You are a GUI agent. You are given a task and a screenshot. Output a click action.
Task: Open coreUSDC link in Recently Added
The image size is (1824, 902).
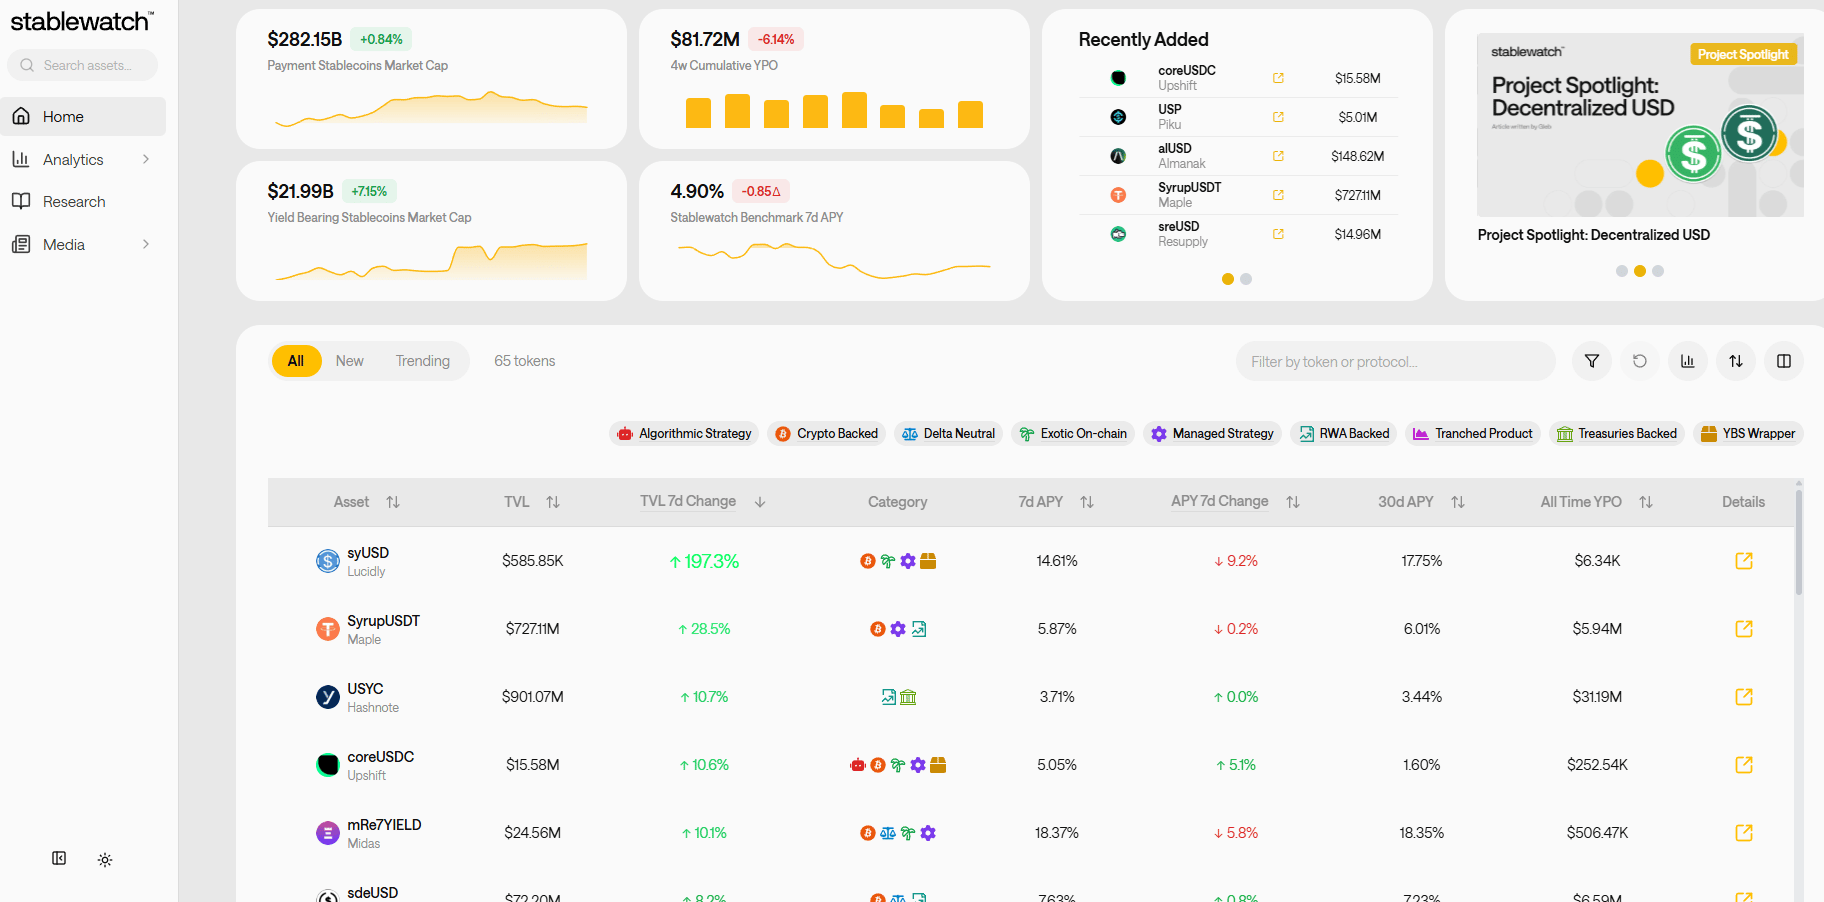1278,78
